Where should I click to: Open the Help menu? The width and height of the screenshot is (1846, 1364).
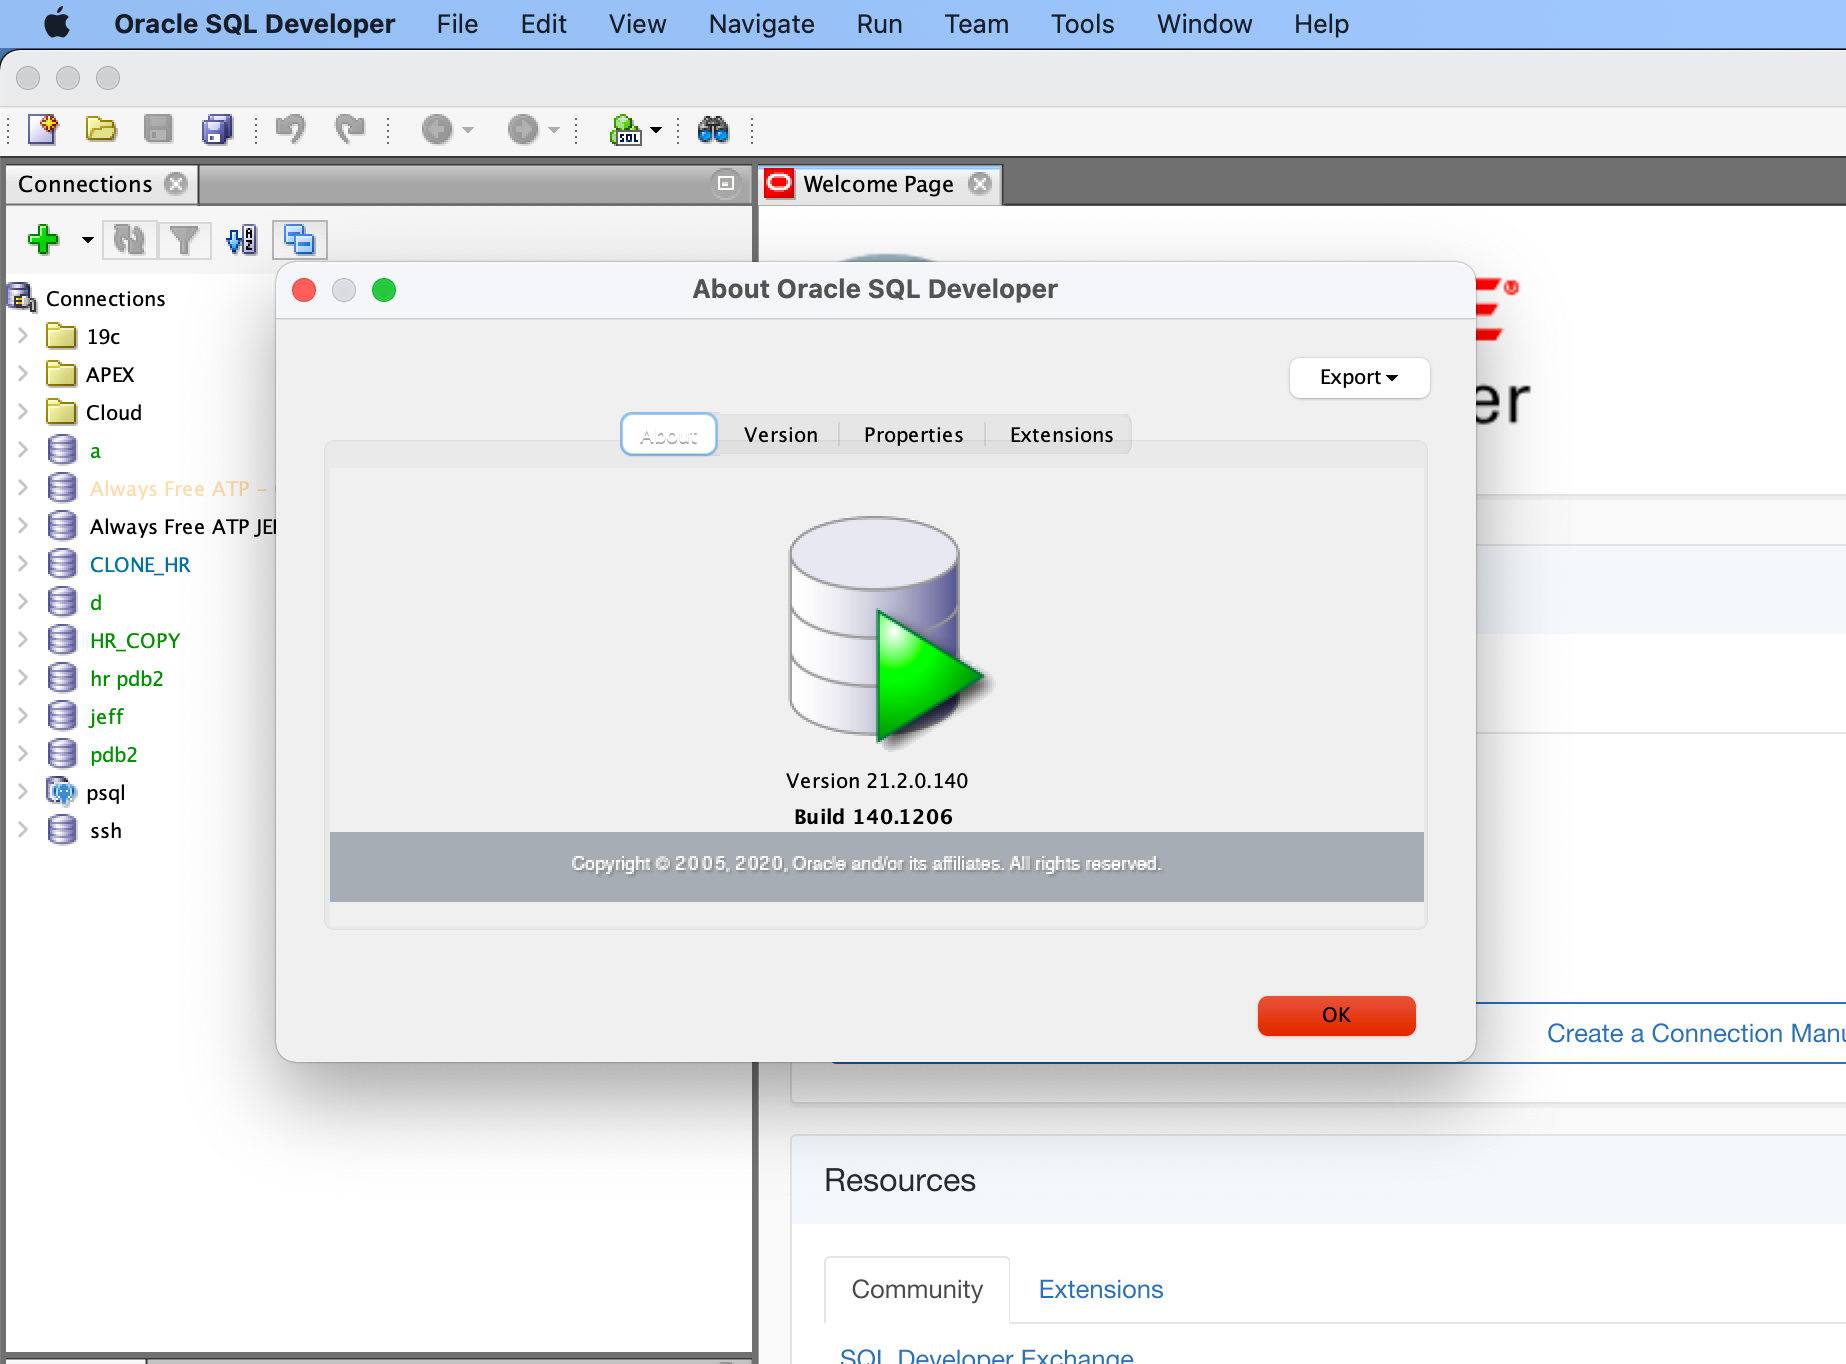[x=1321, y=24]
